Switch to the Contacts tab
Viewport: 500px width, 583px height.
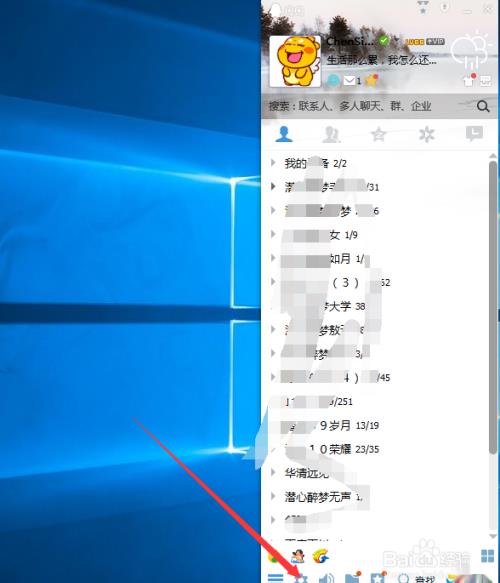(x=284, y=134)
